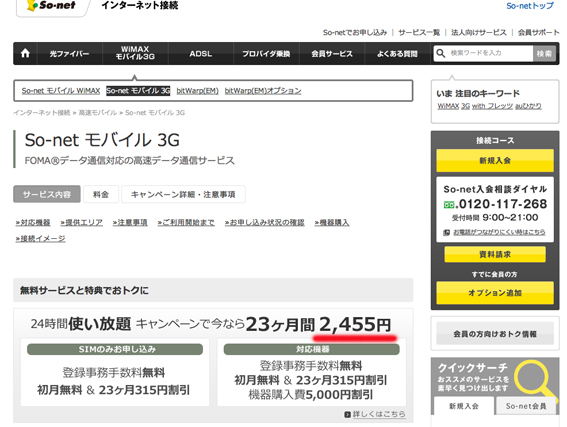Click 高速モバイル breadcrumb
567x427 pixels.
(98, 113)
